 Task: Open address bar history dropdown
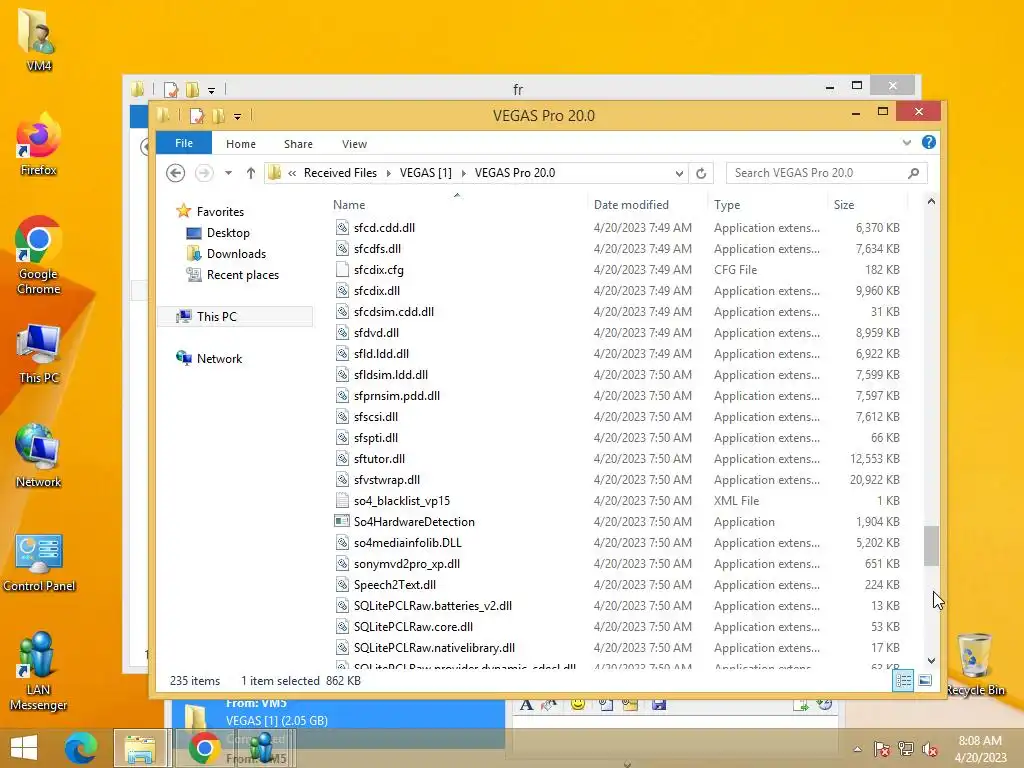click(679, 173)
